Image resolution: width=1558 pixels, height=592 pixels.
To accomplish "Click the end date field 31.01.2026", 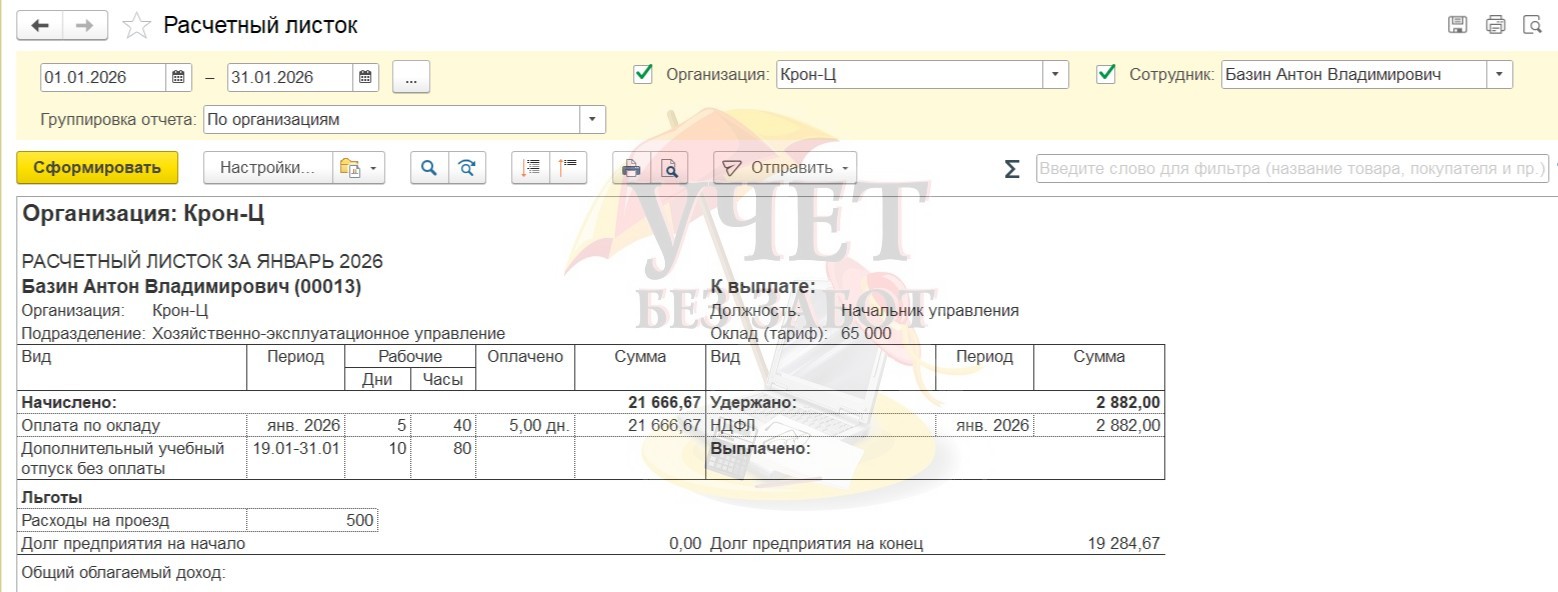I will 290,77.
